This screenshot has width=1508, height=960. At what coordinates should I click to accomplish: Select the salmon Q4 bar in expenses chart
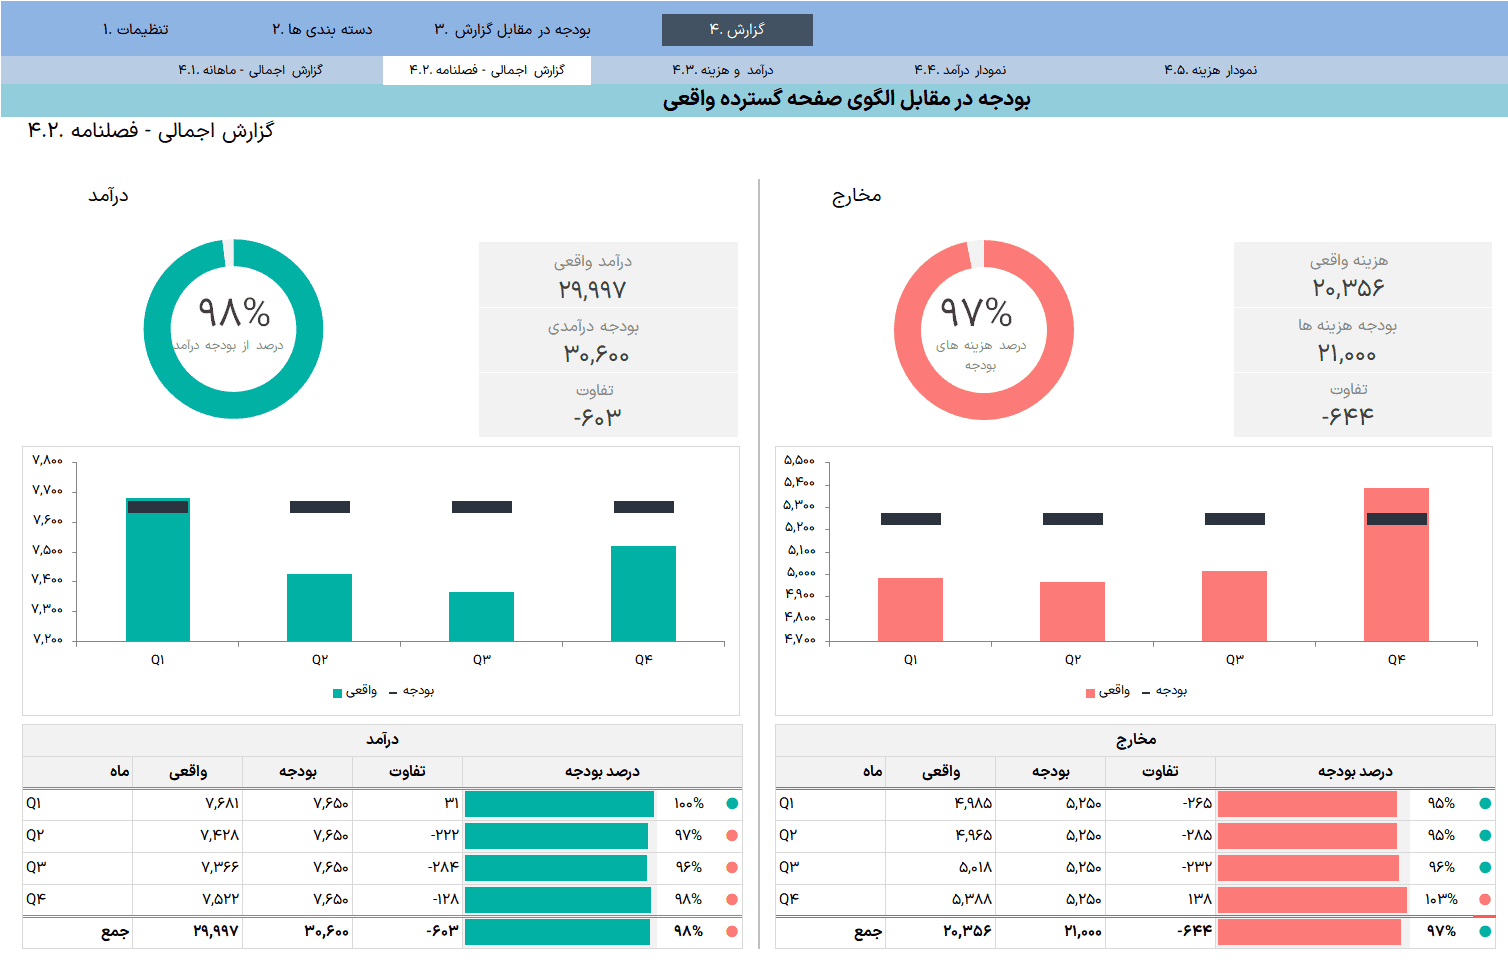point(1396,565)
